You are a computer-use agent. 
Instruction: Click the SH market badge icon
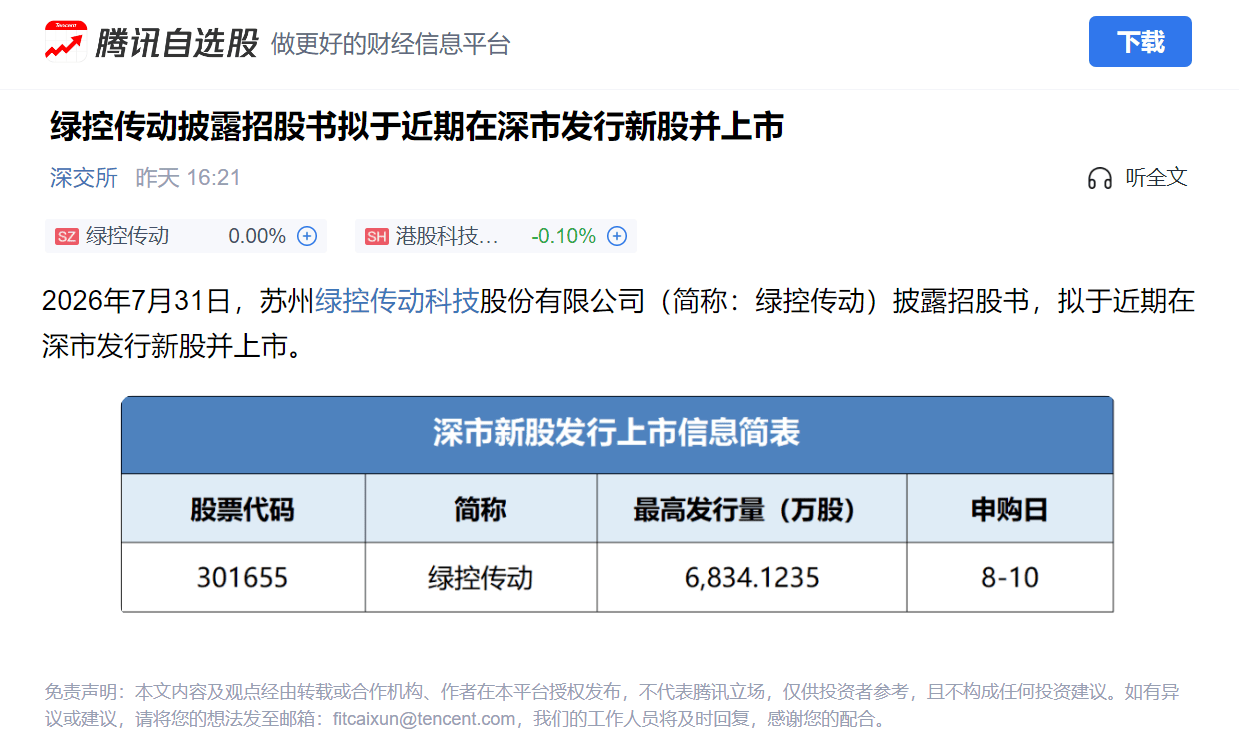point(377,237)
